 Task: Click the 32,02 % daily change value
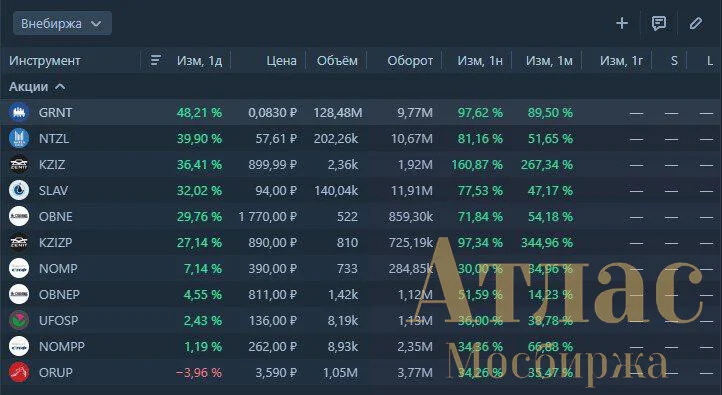tap(199, 191)
